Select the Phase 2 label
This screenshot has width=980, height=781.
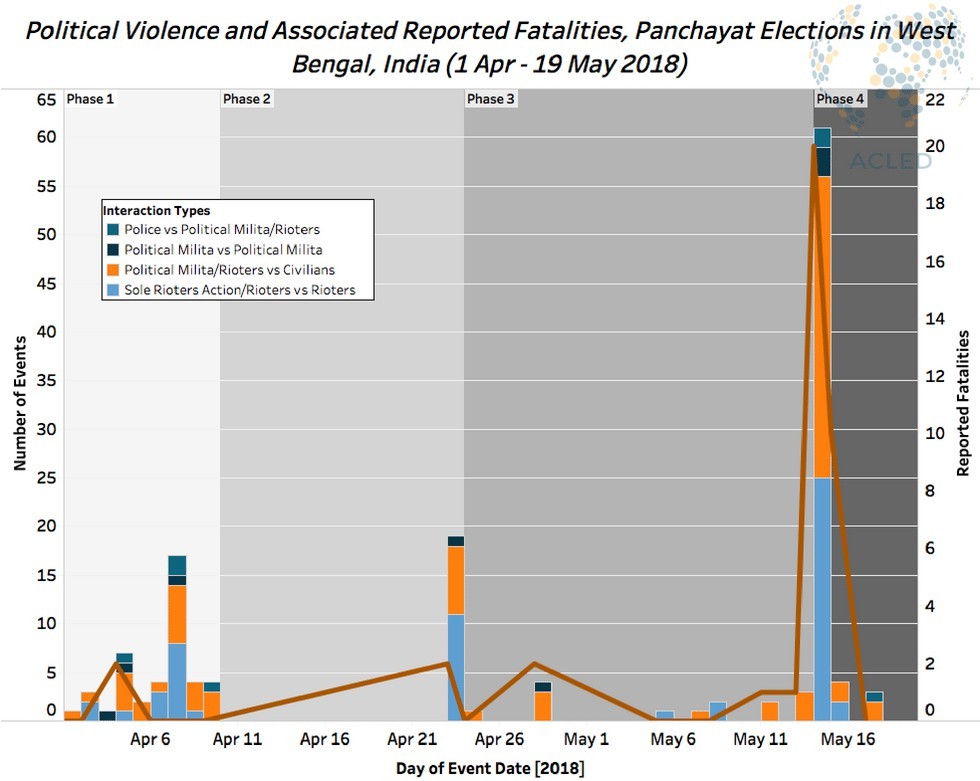pyautogui.click(x=247, y=99)
